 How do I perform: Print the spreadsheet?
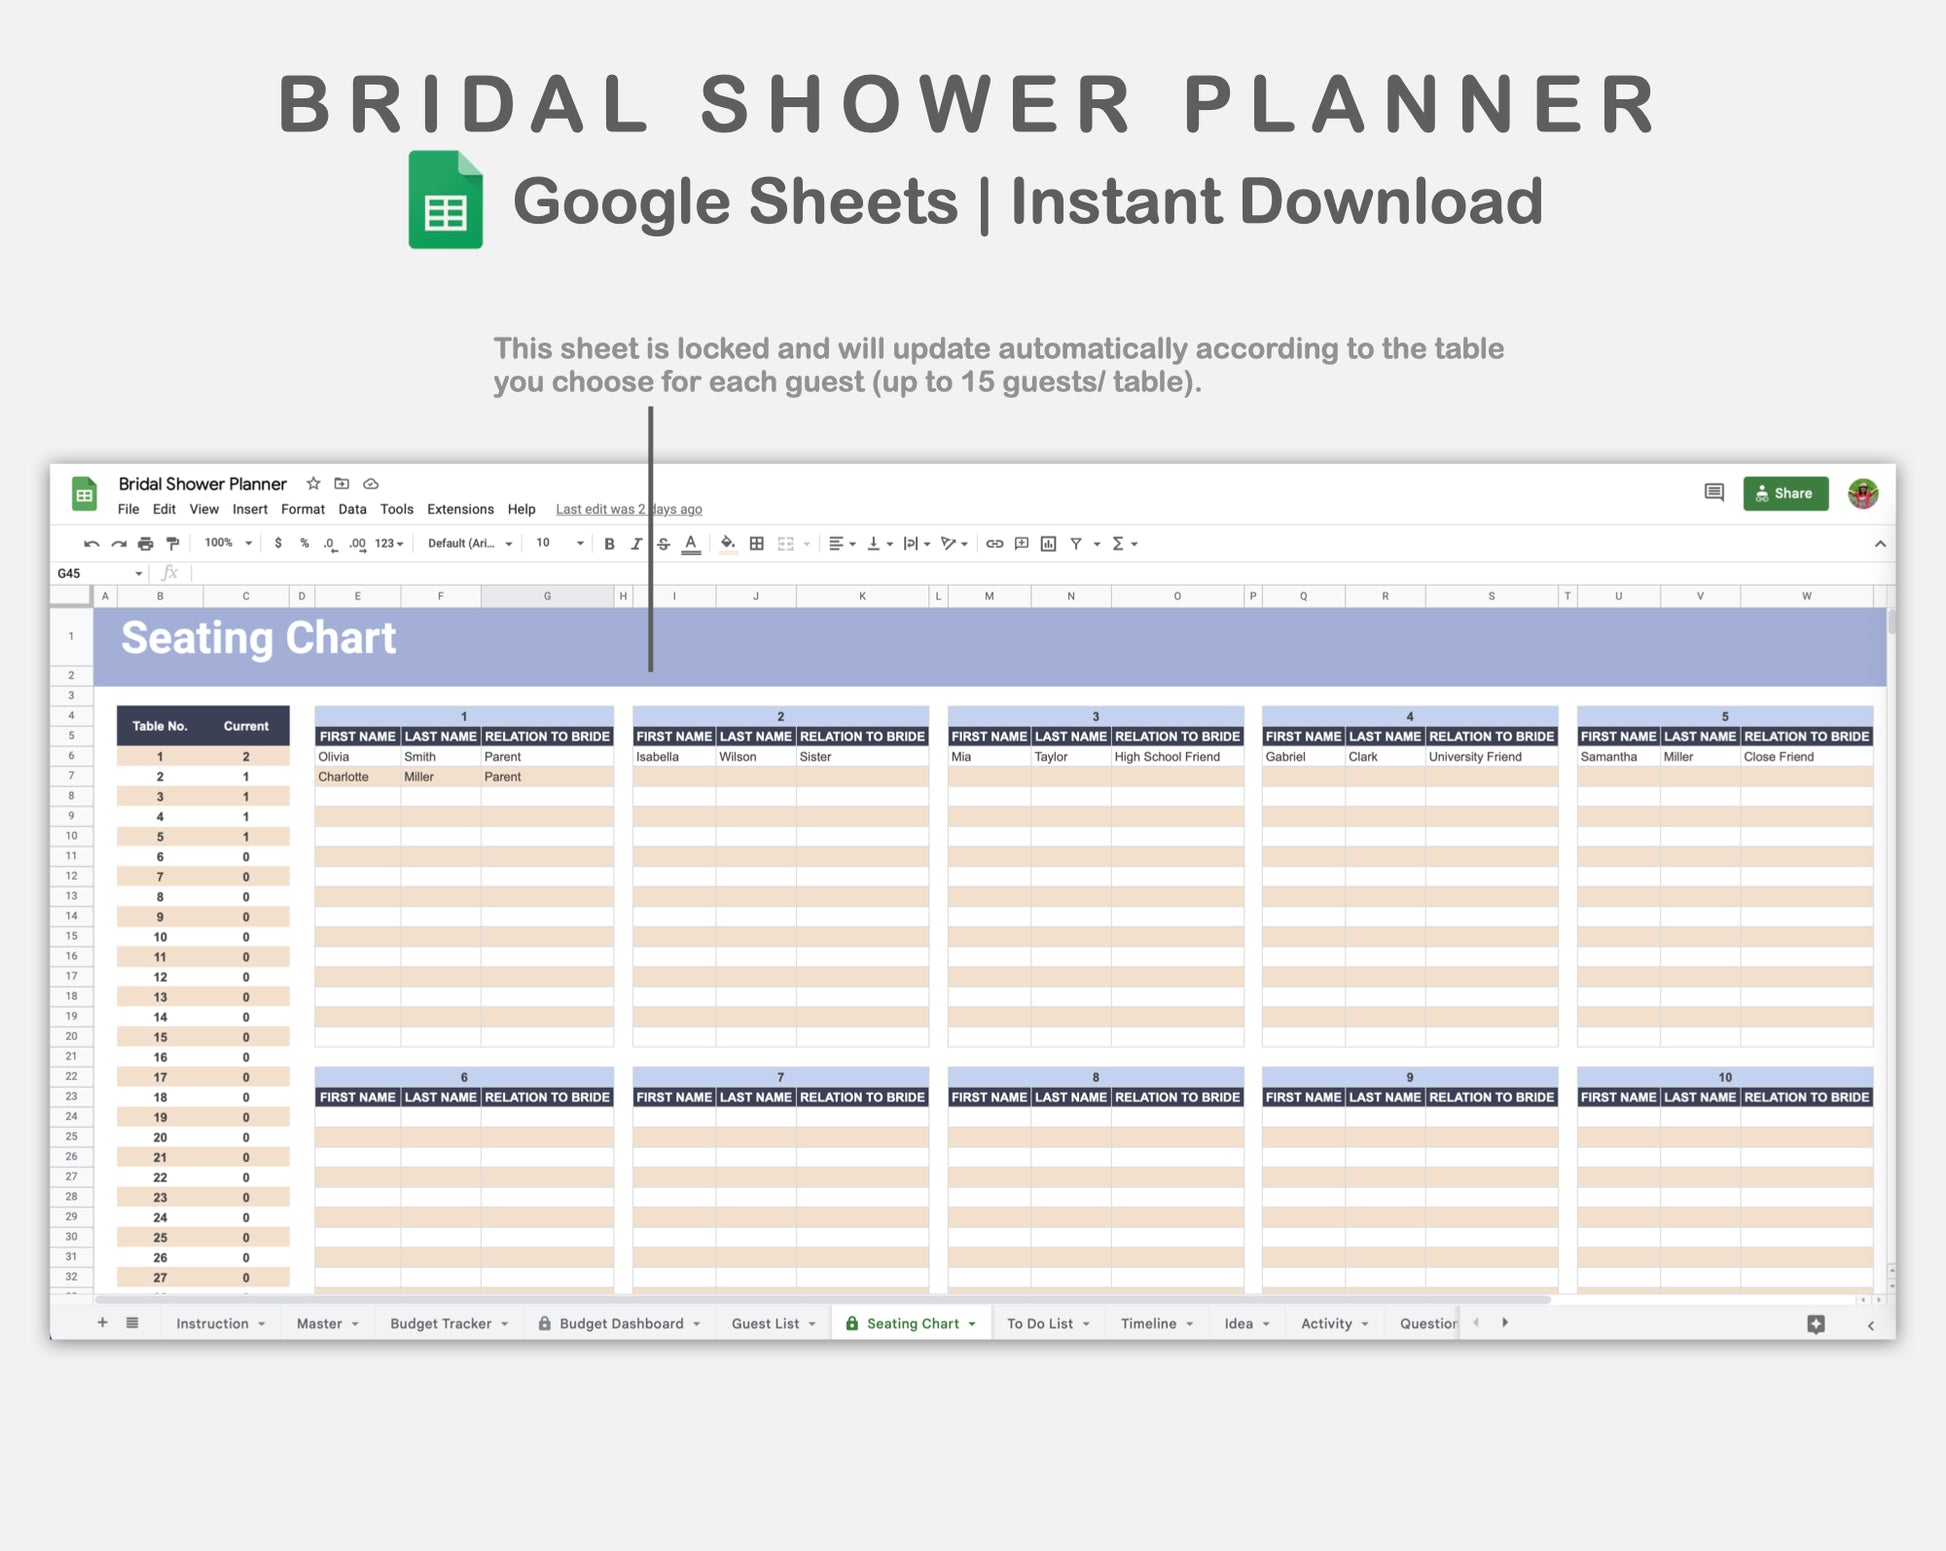click(146, 544)
